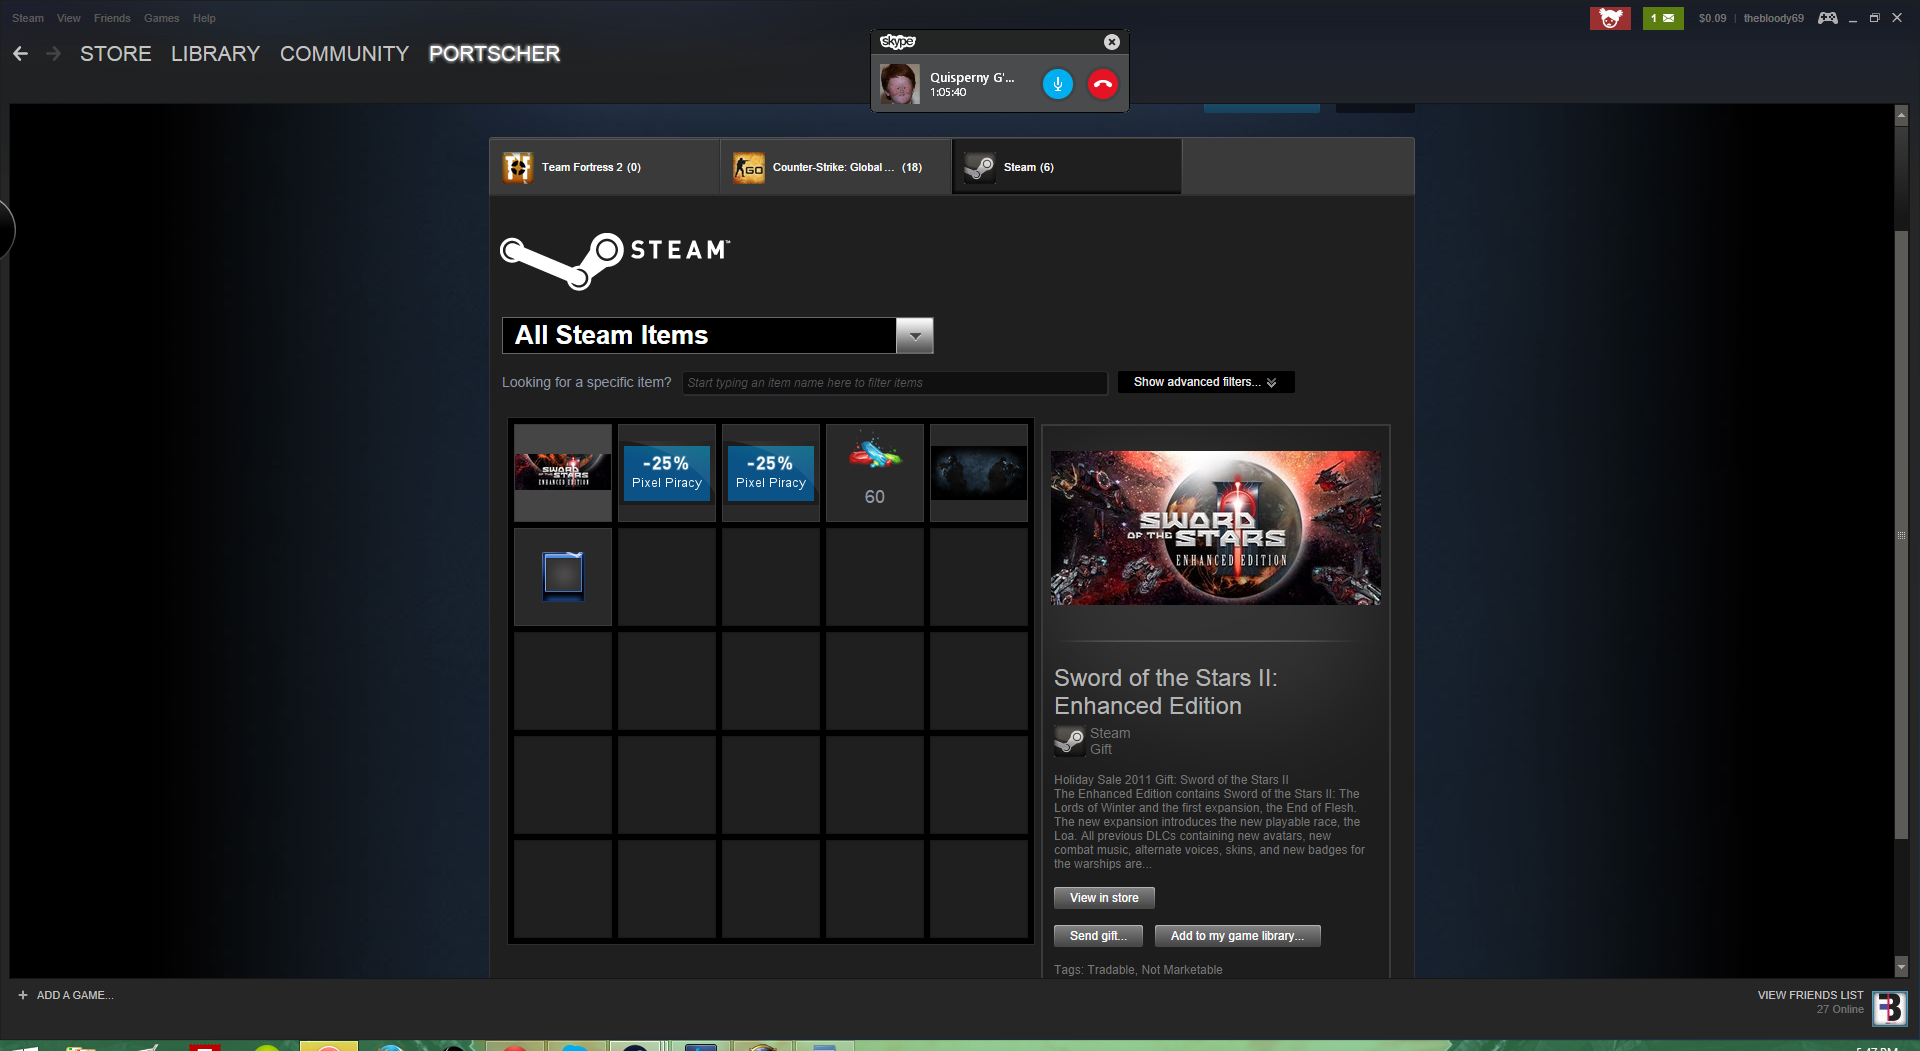Click the plus icon beside Add a Game
Viewport: 1920px width, 1051px height.
pyautogui.click(x=23, y=995)
